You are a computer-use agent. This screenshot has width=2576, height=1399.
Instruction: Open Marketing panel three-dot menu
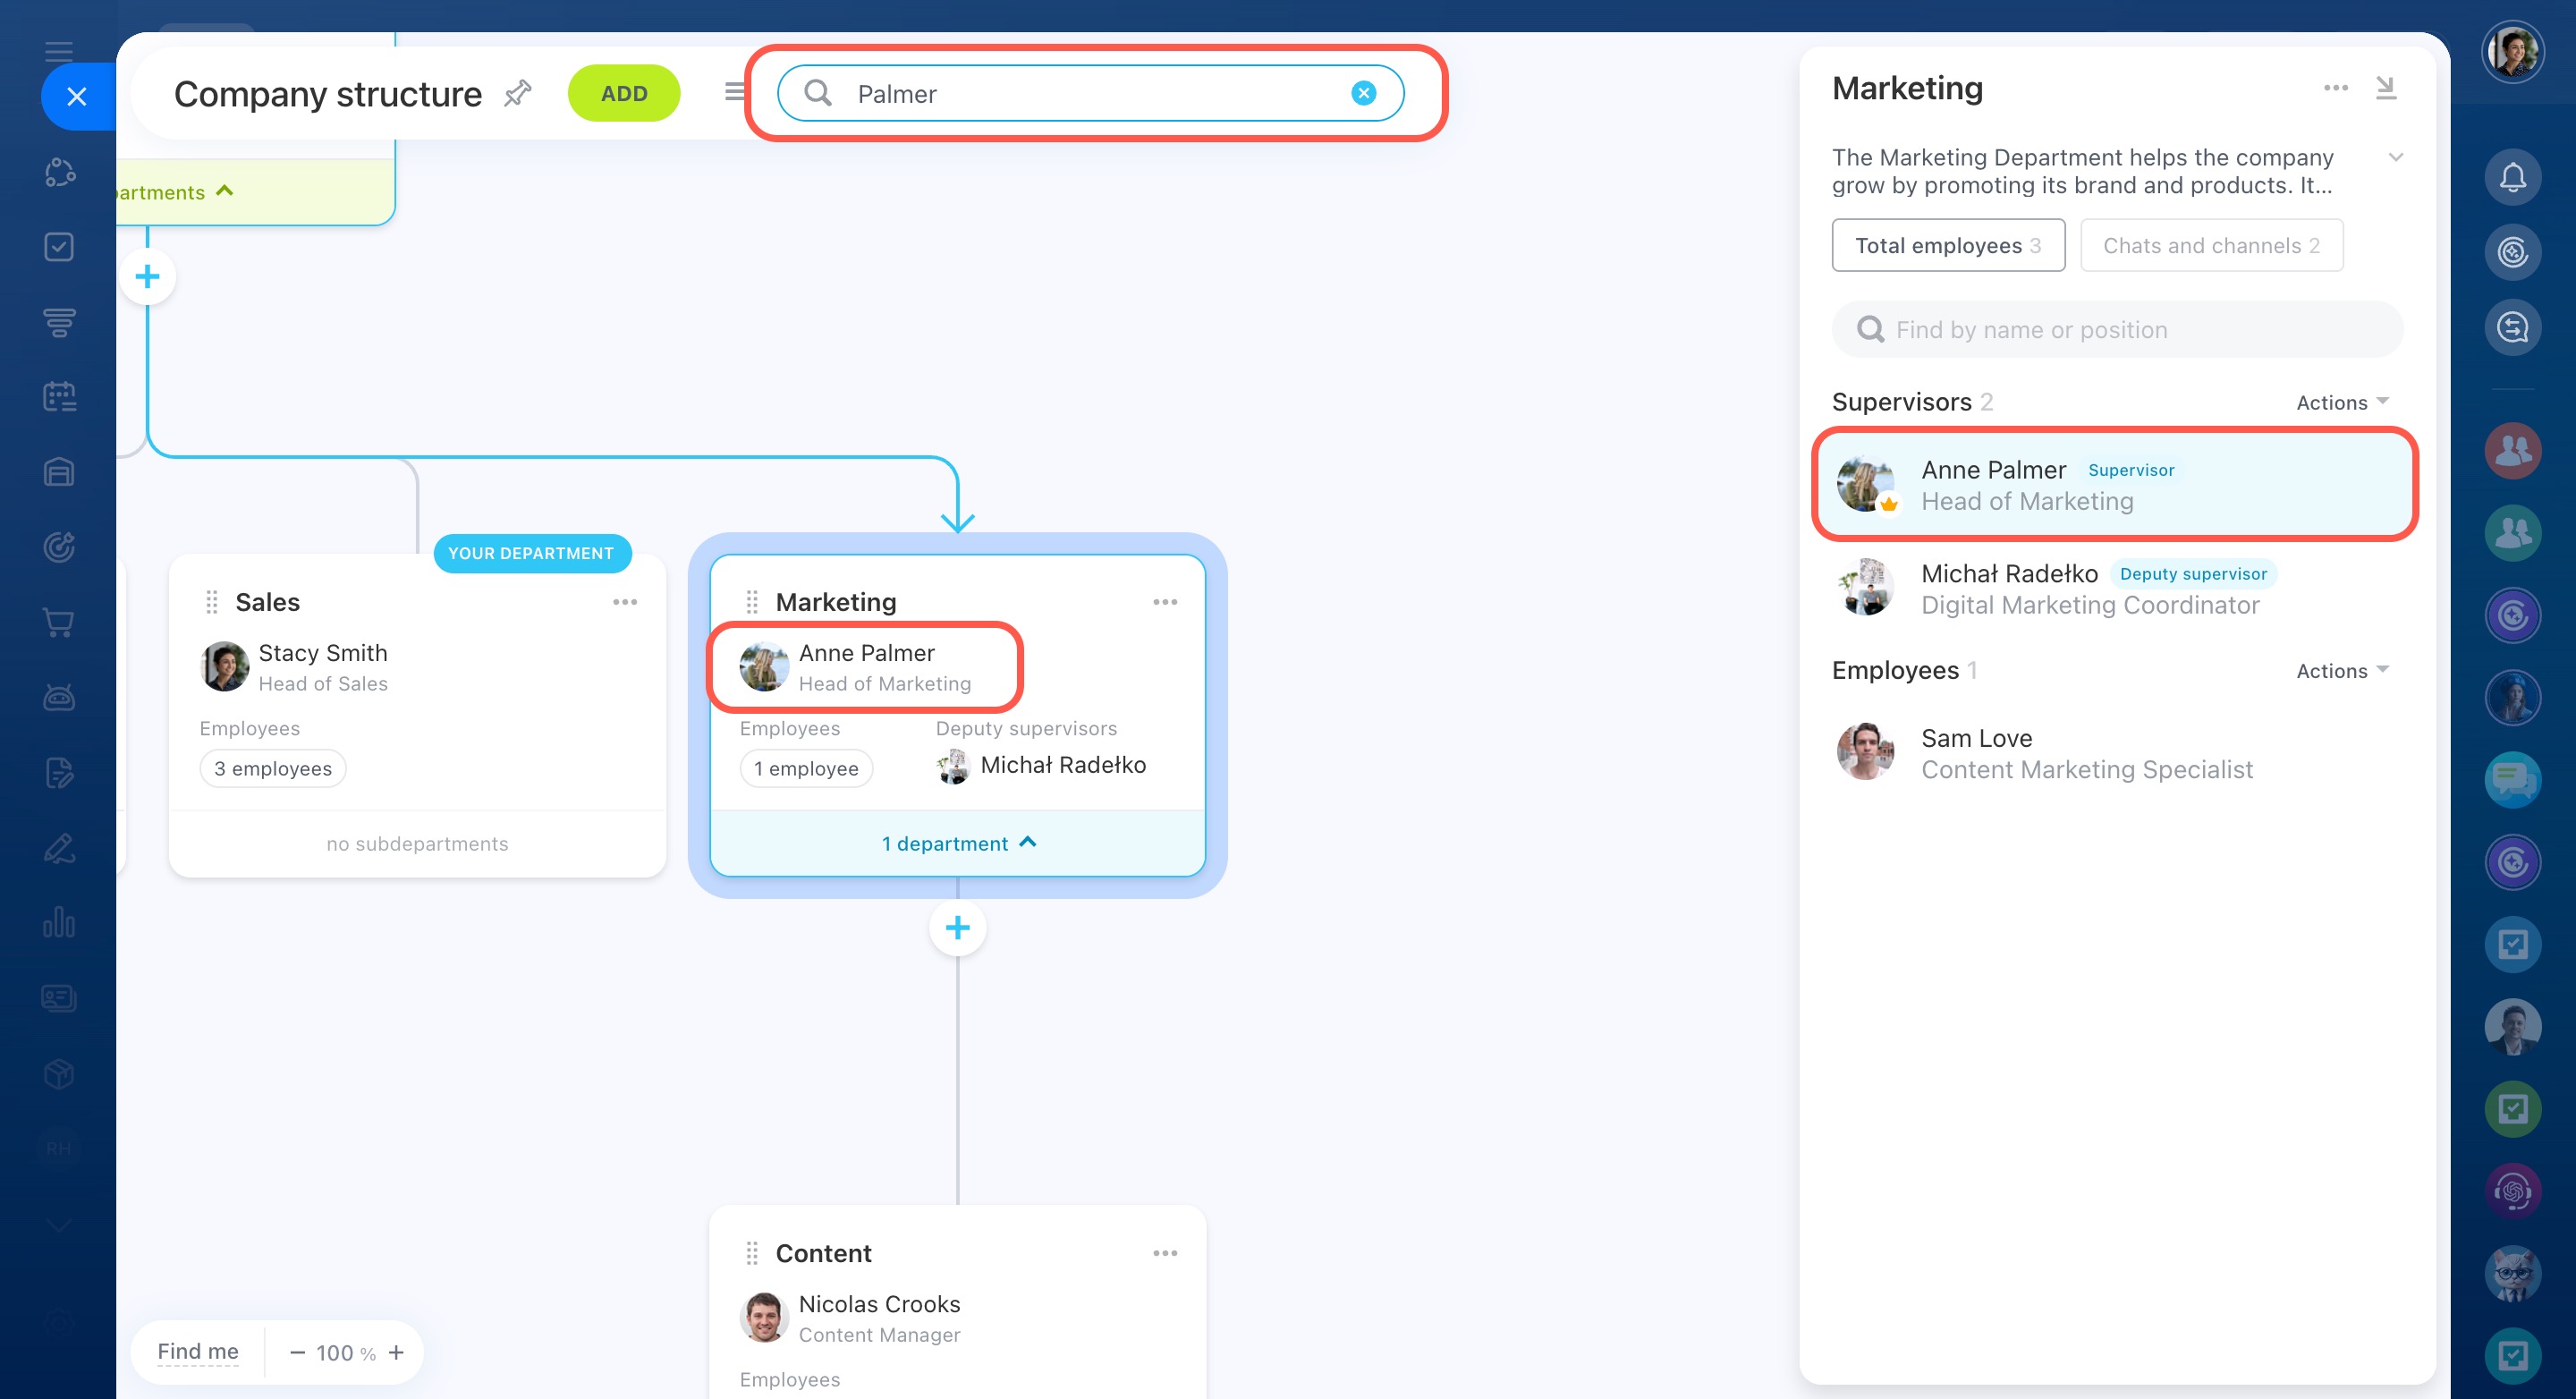[x=2335, y=88]
